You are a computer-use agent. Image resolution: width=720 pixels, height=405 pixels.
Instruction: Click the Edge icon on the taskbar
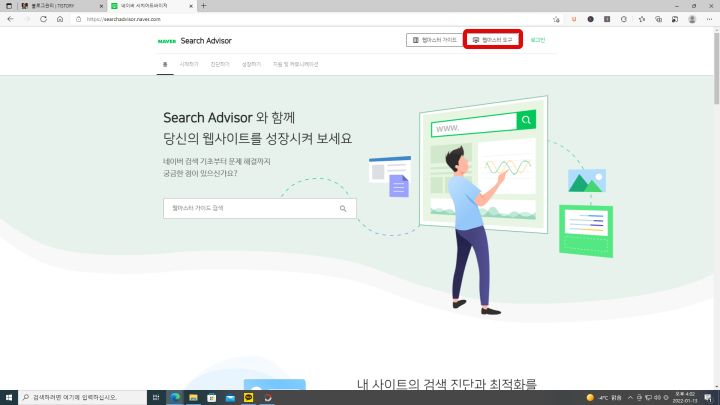[x=175, y=398]
